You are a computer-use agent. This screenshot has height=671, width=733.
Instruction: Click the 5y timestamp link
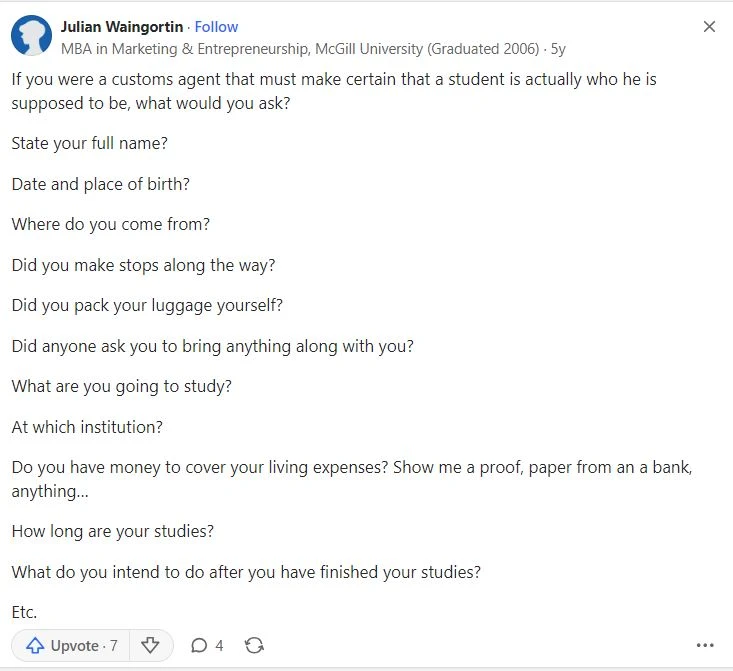(558, 49)
